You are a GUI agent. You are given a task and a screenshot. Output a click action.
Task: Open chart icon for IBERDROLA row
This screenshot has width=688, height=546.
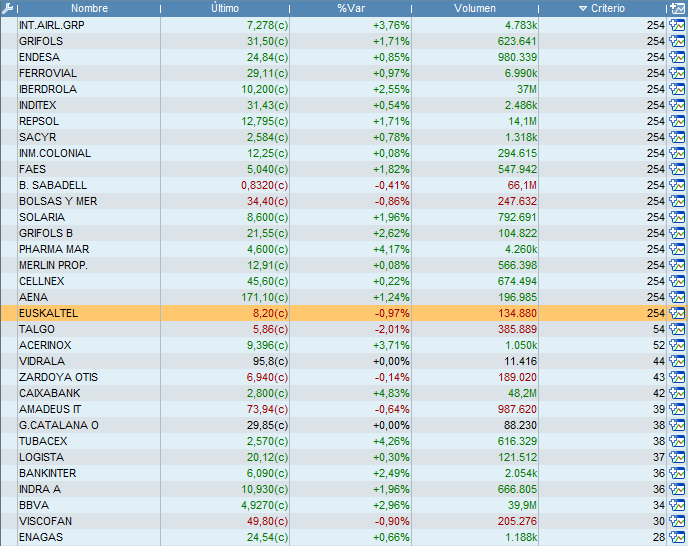click(x=677, y=89)
